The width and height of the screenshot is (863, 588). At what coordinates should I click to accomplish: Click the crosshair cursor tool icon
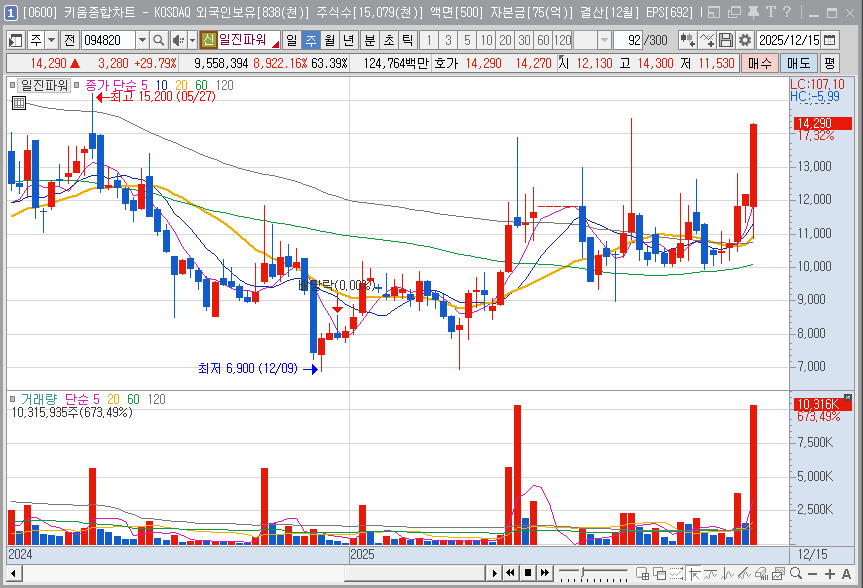coord(694,574)
